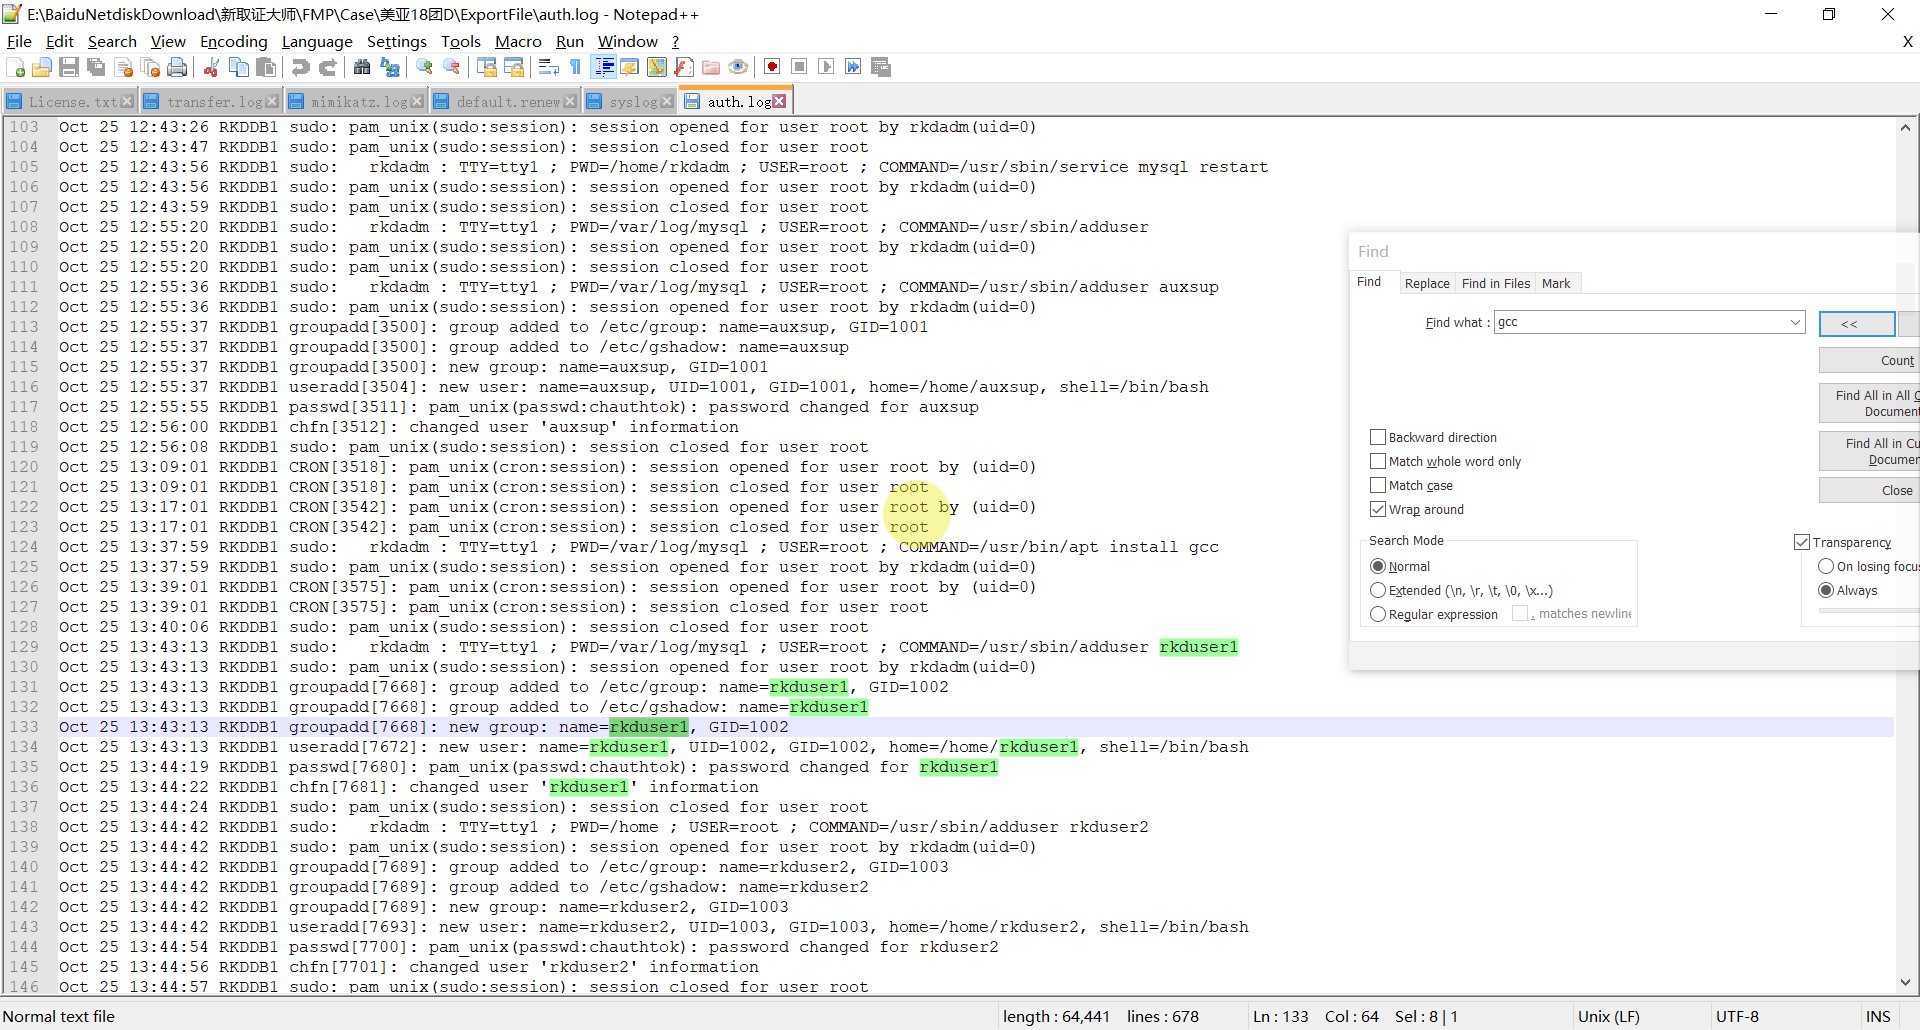Click the Close file toolbar icon
The image size is (1920, 1030).
pos(124,67)
